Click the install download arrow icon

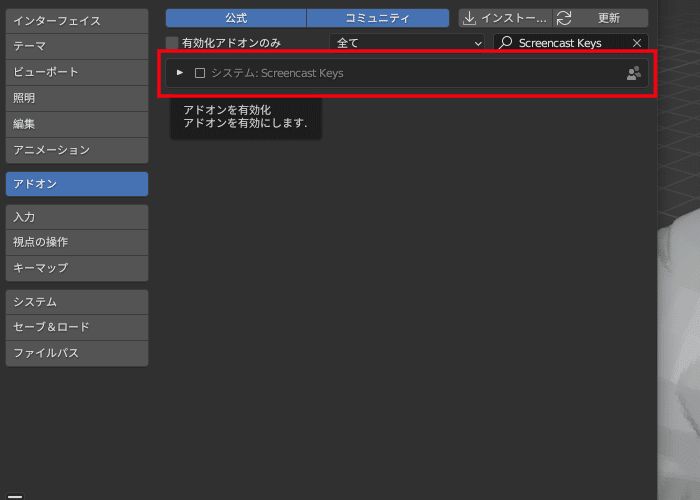(x=469, y=18)
